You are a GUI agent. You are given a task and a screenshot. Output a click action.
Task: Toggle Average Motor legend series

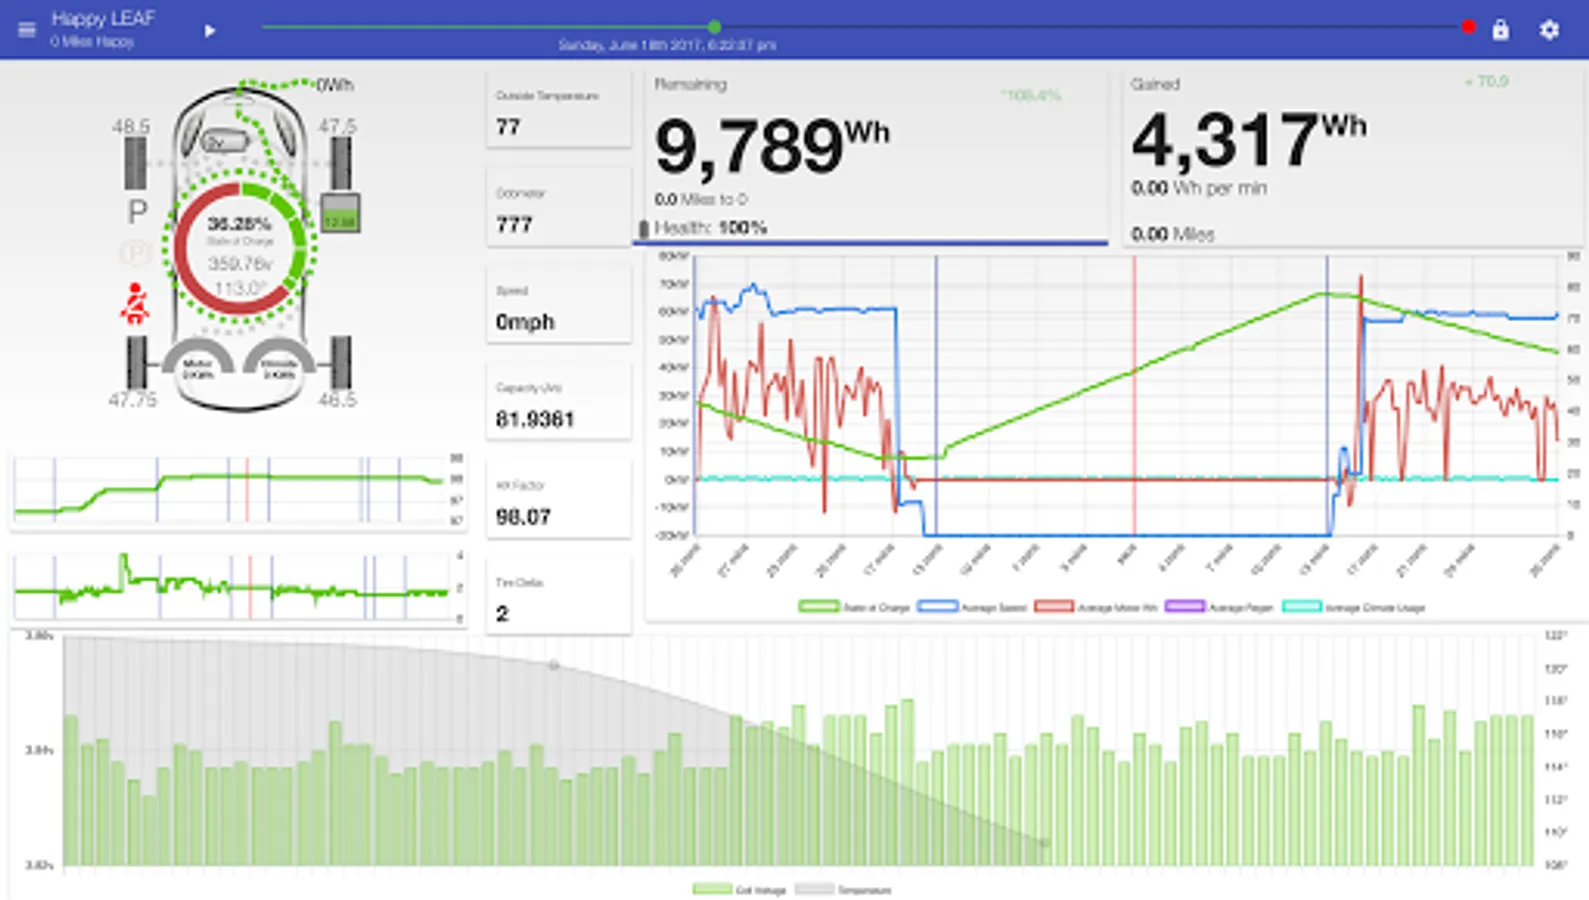pyautogui.click(x=1095, y=607)
